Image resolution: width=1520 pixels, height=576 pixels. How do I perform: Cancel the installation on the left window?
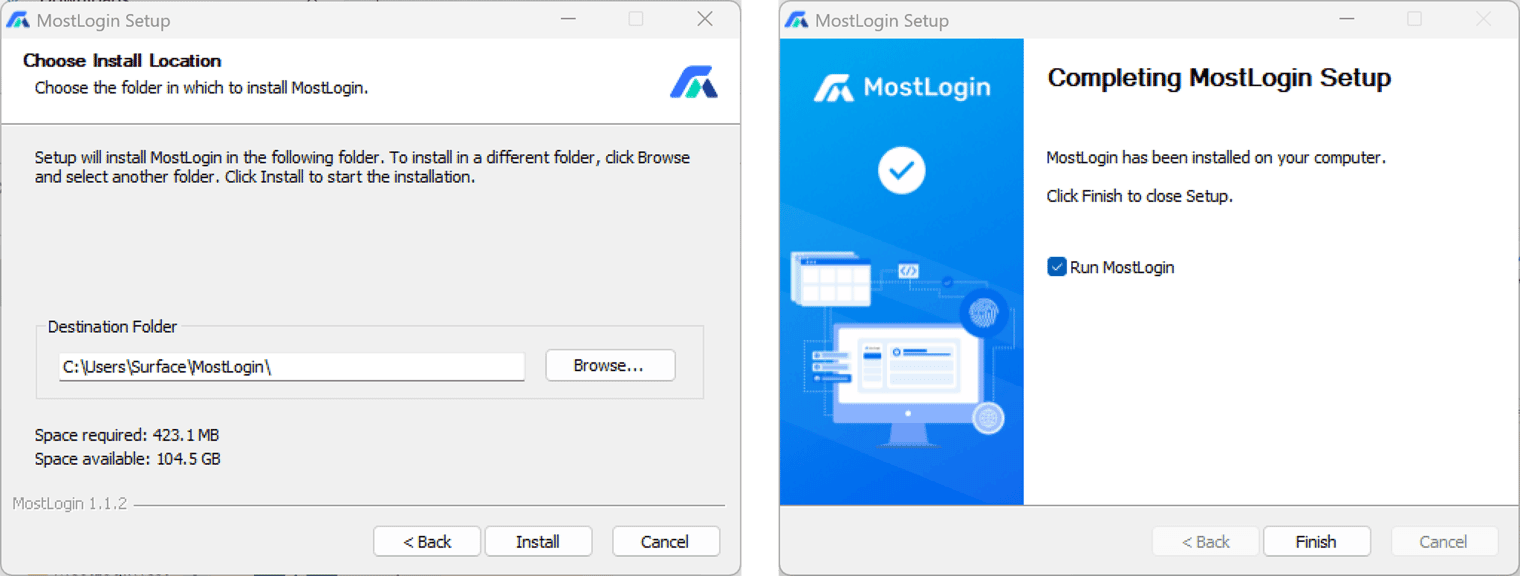click(665, 541)
